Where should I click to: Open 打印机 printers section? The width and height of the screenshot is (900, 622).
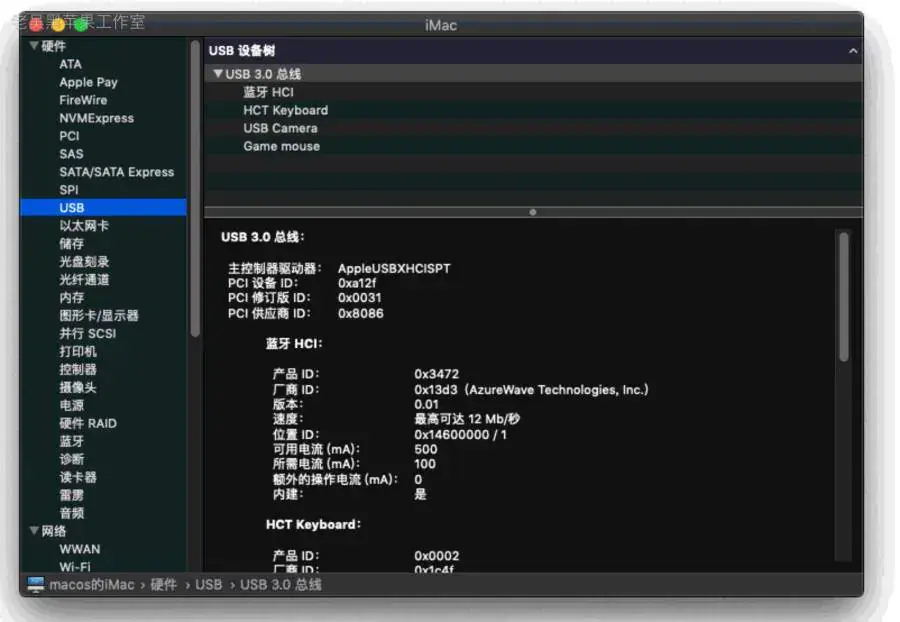point(78,351)
